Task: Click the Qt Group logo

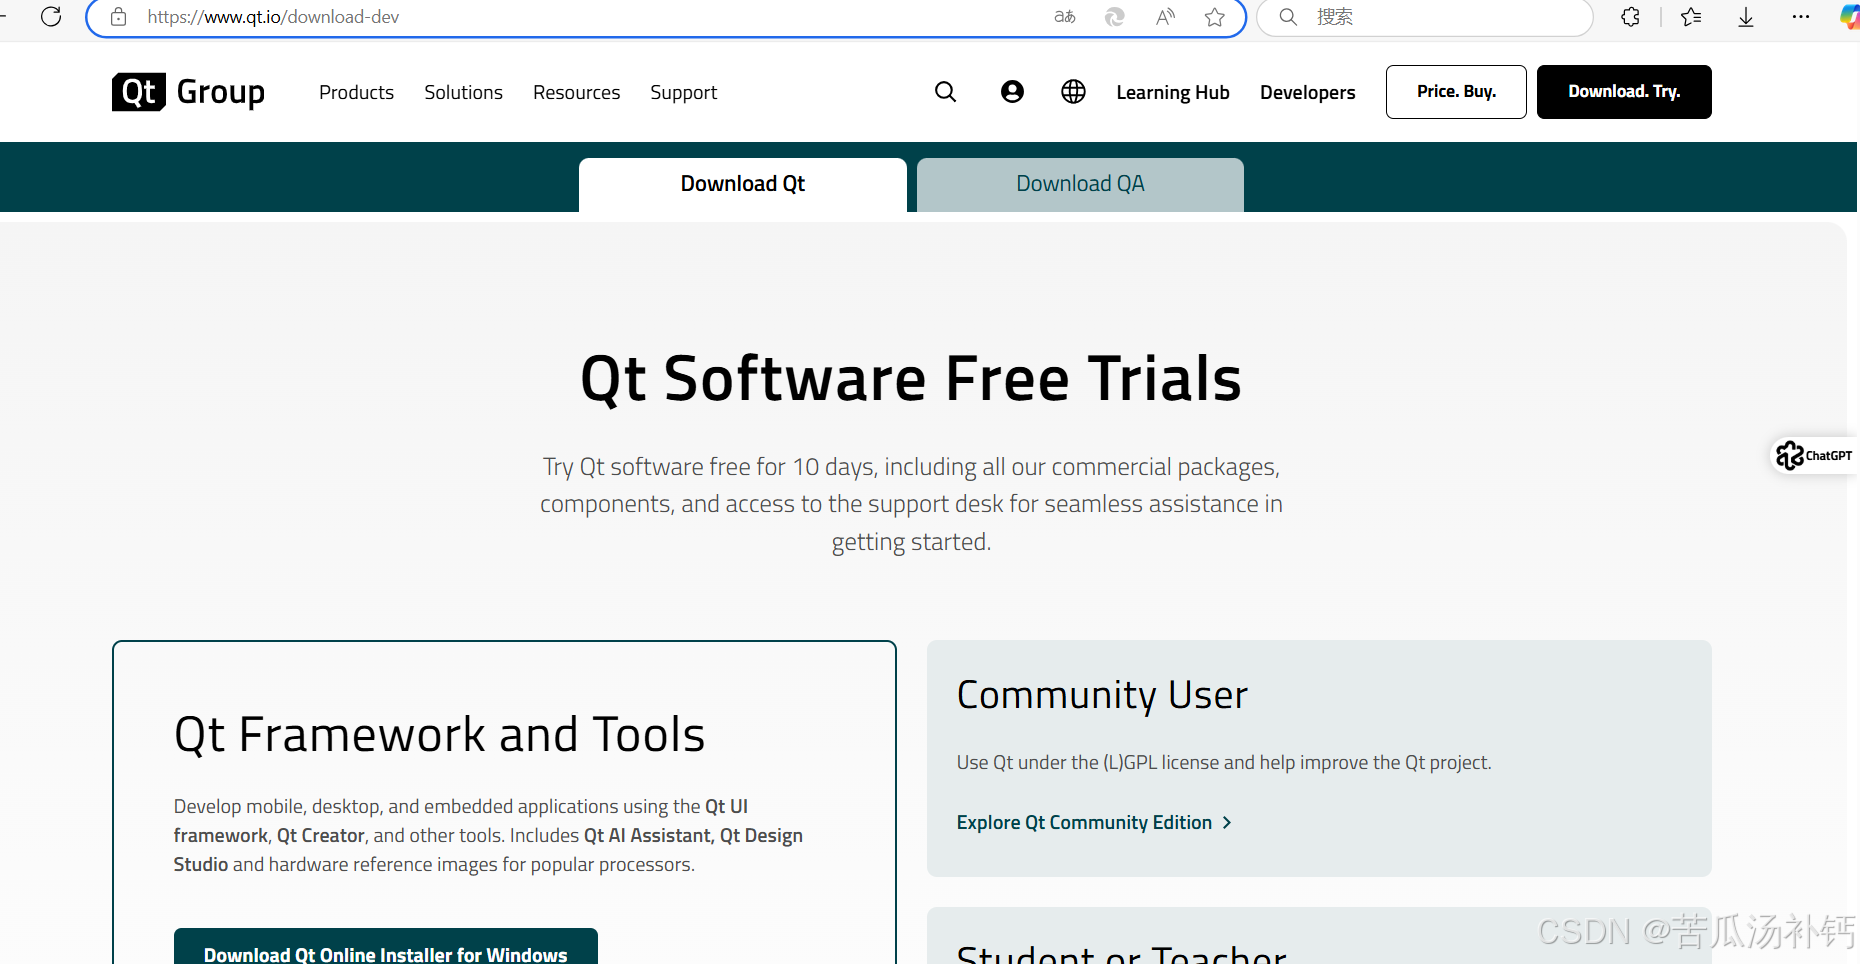Action: pyautogui.click(x=189, y=92)
